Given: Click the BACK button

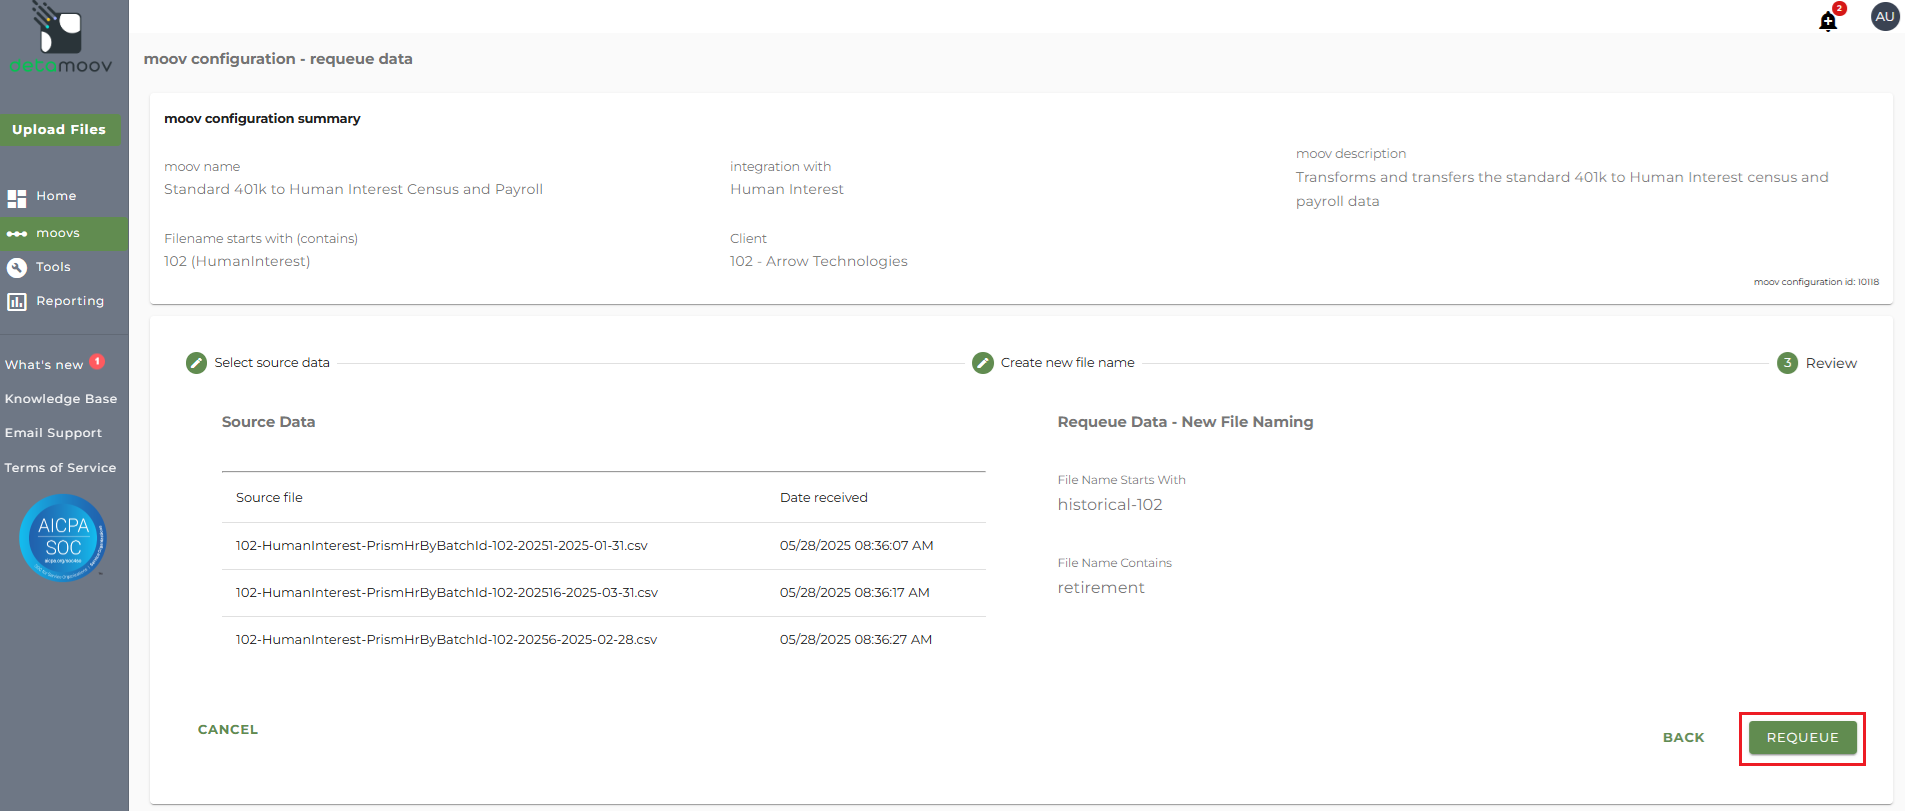Looking at the screenshot, I should [1683, 738].
